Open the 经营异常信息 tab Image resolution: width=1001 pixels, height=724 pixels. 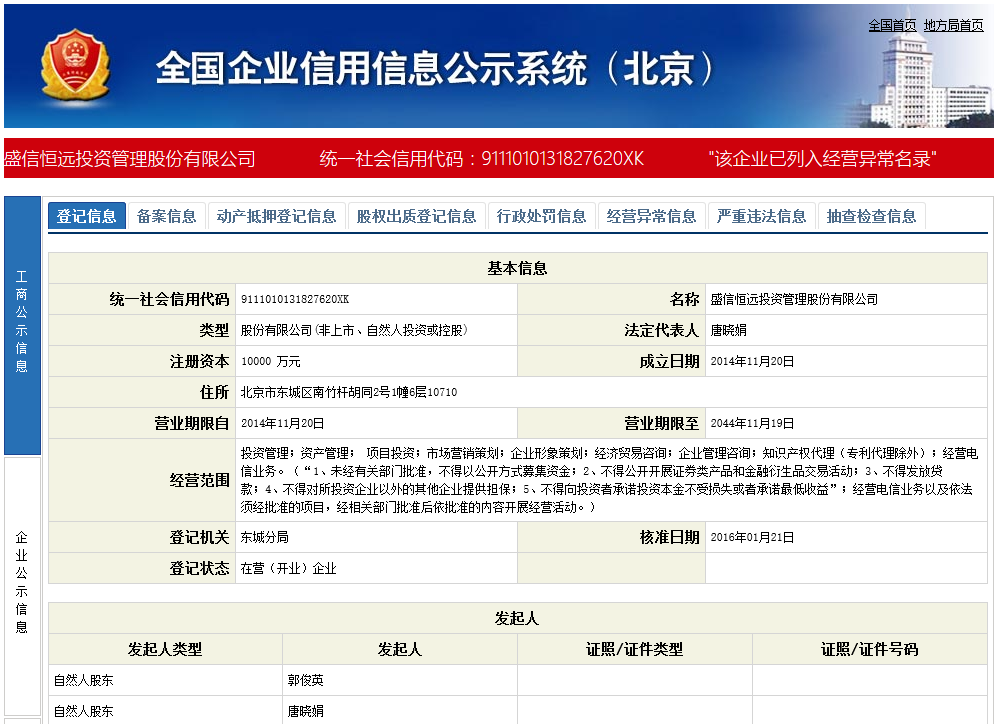[x=651, y=216]
